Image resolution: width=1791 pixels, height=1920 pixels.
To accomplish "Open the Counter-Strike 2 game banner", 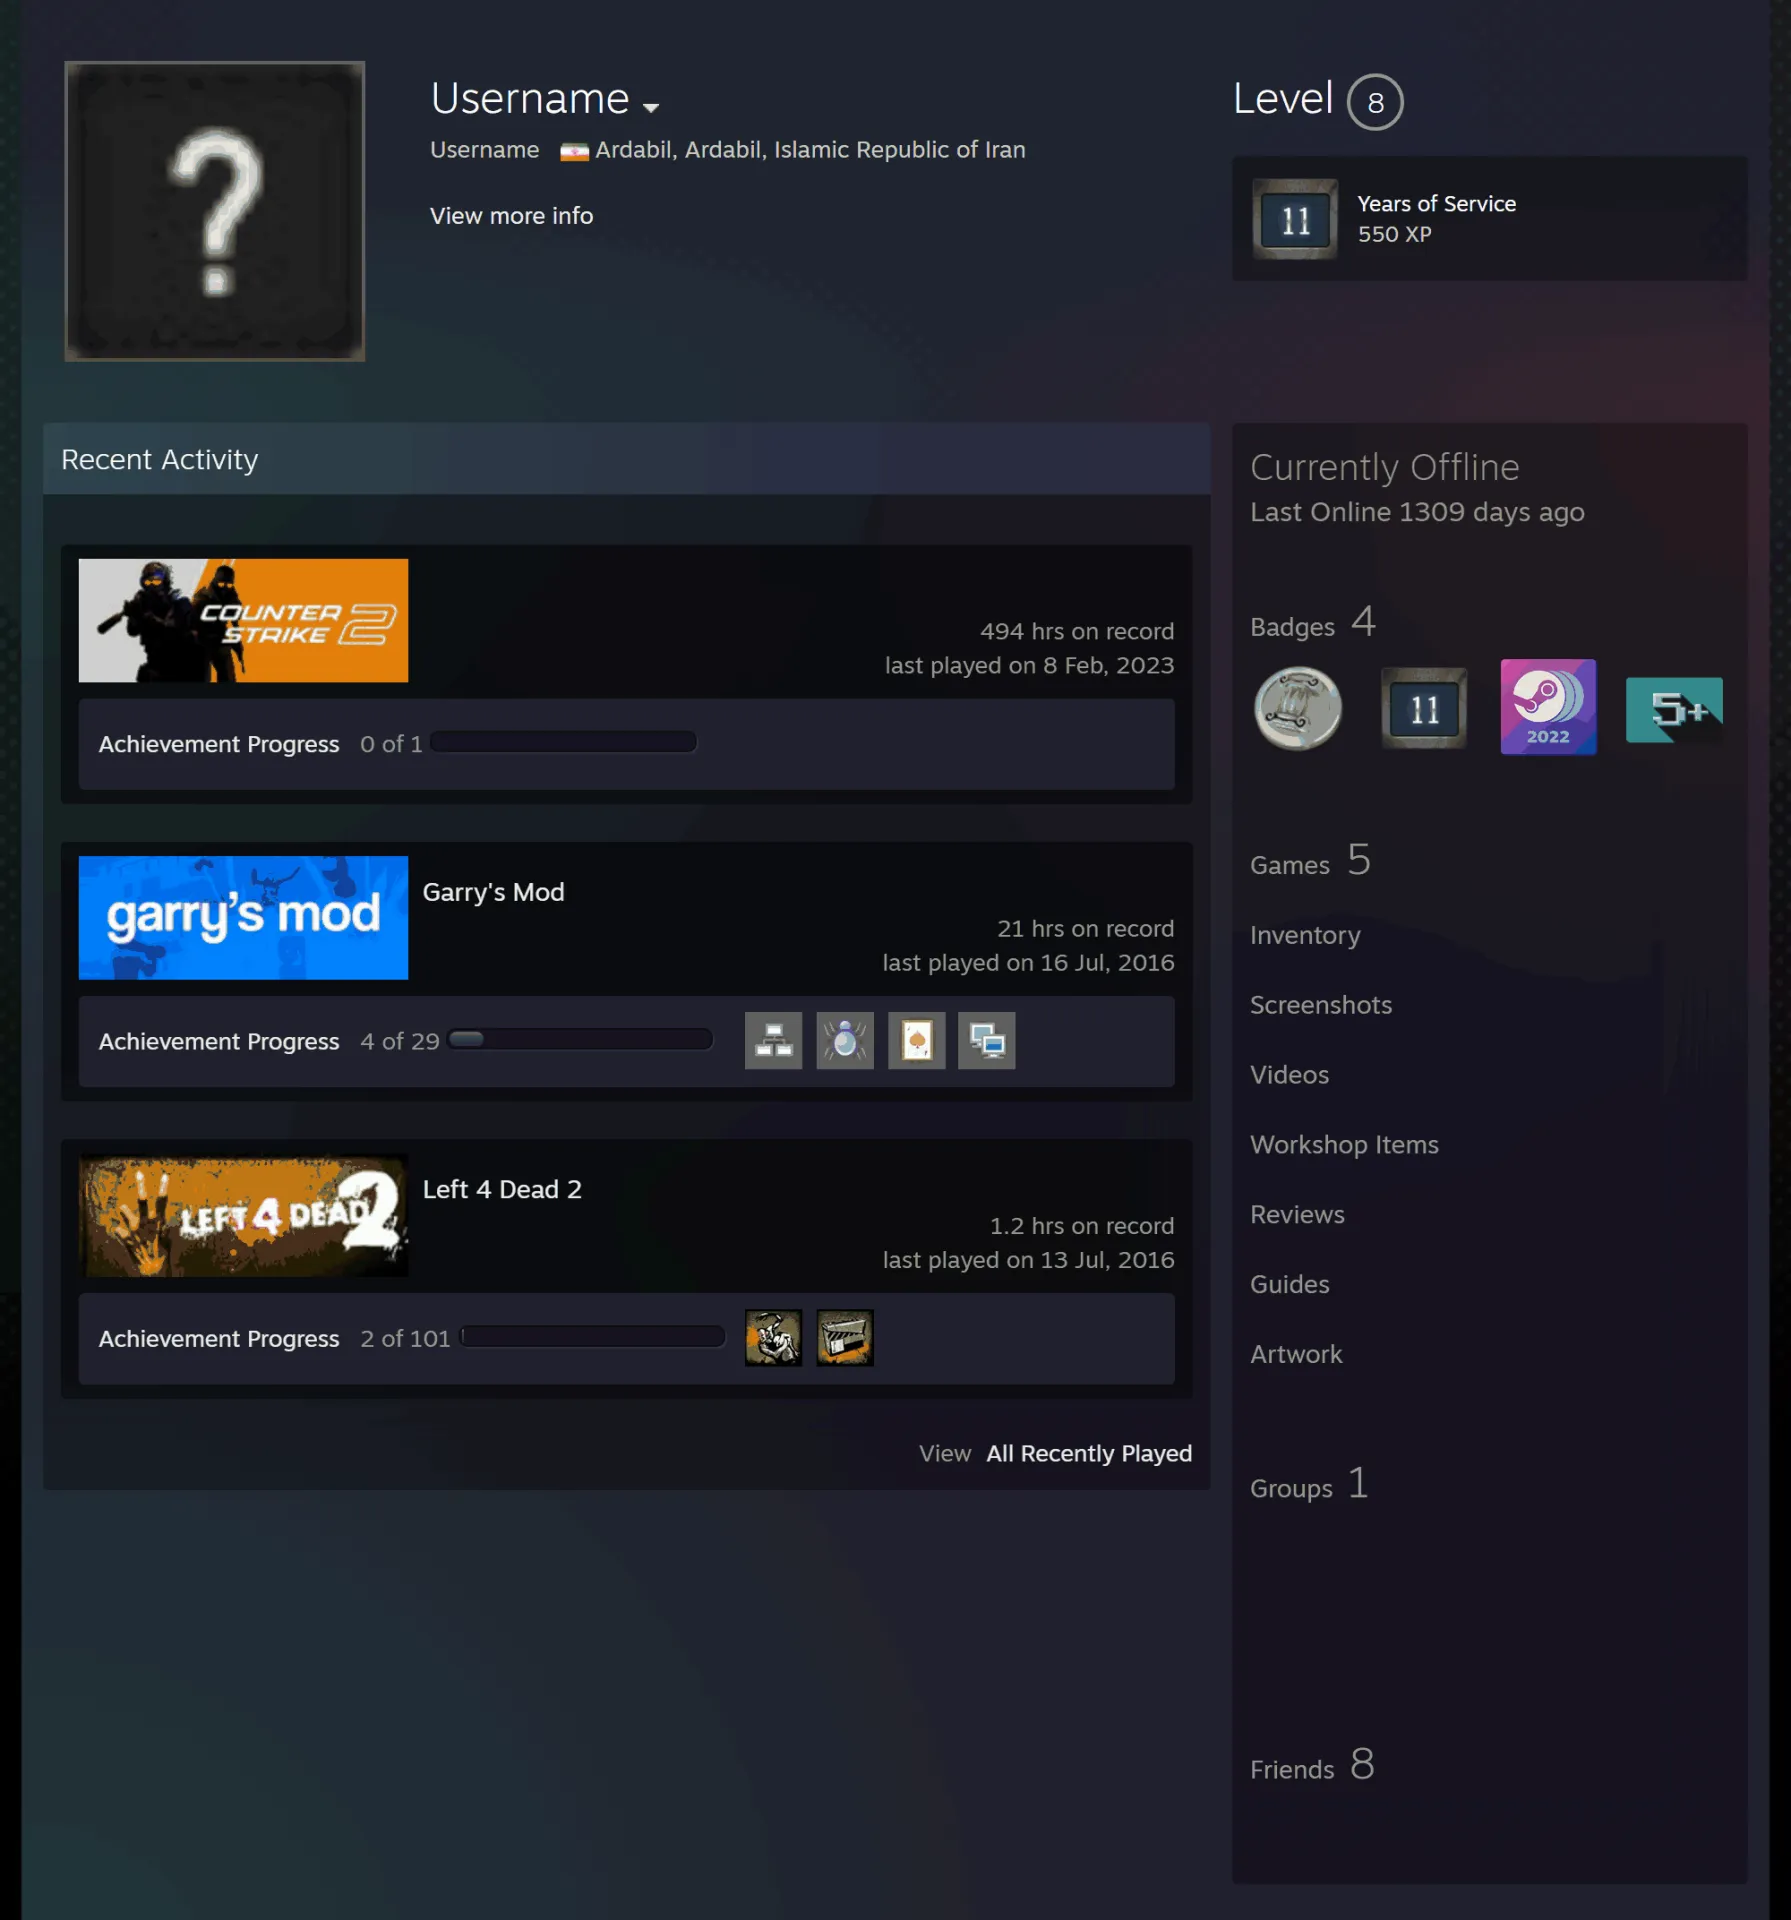I will [x=243, y=621].
